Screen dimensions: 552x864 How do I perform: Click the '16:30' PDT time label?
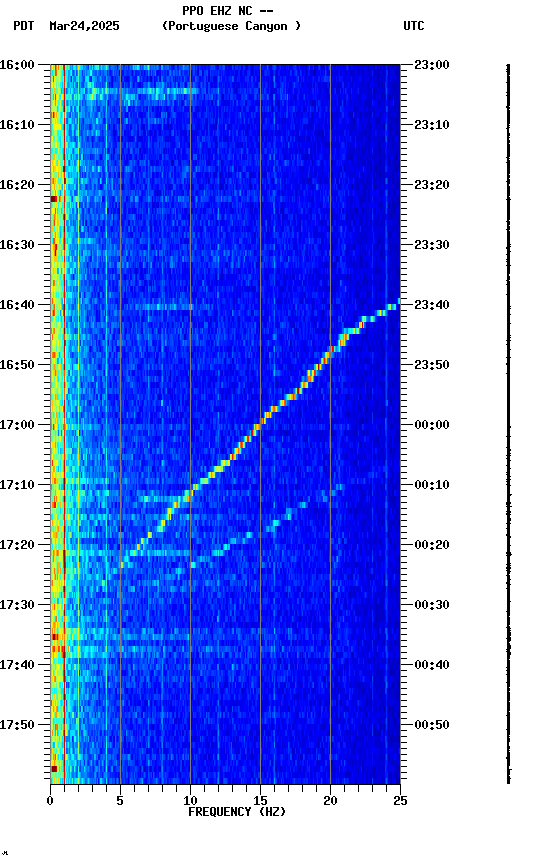click(17, 245)
